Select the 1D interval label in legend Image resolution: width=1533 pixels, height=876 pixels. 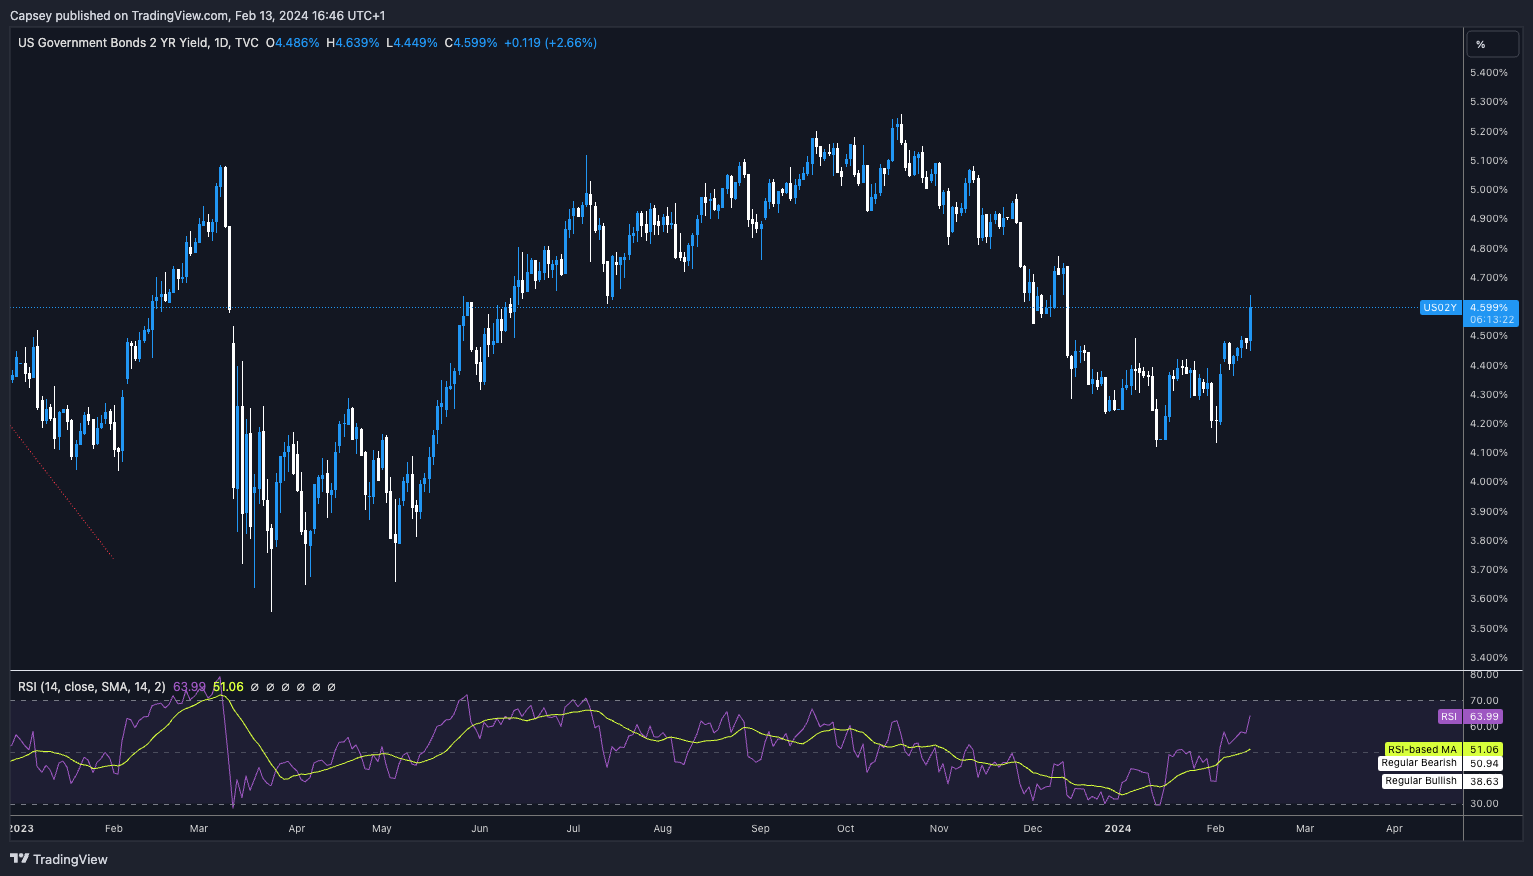tap(221, 43)
